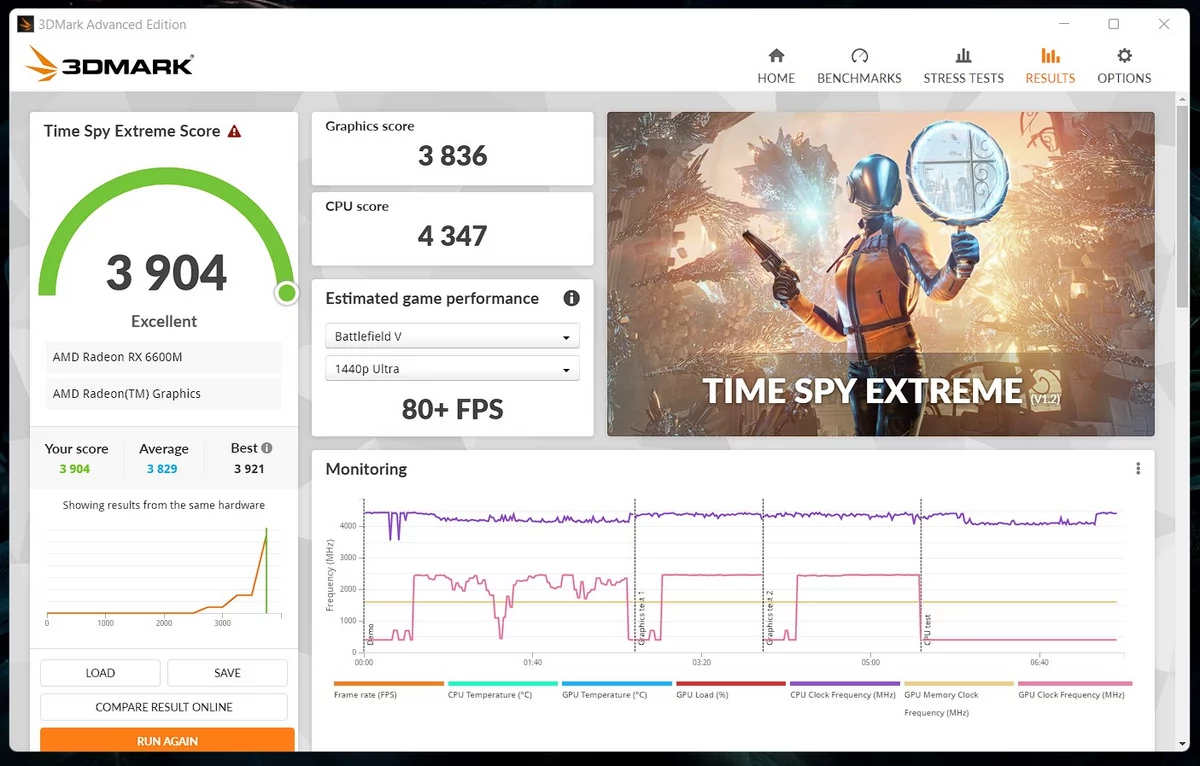Click the large 3 904 score in the gauge

[x=167, y=273]
